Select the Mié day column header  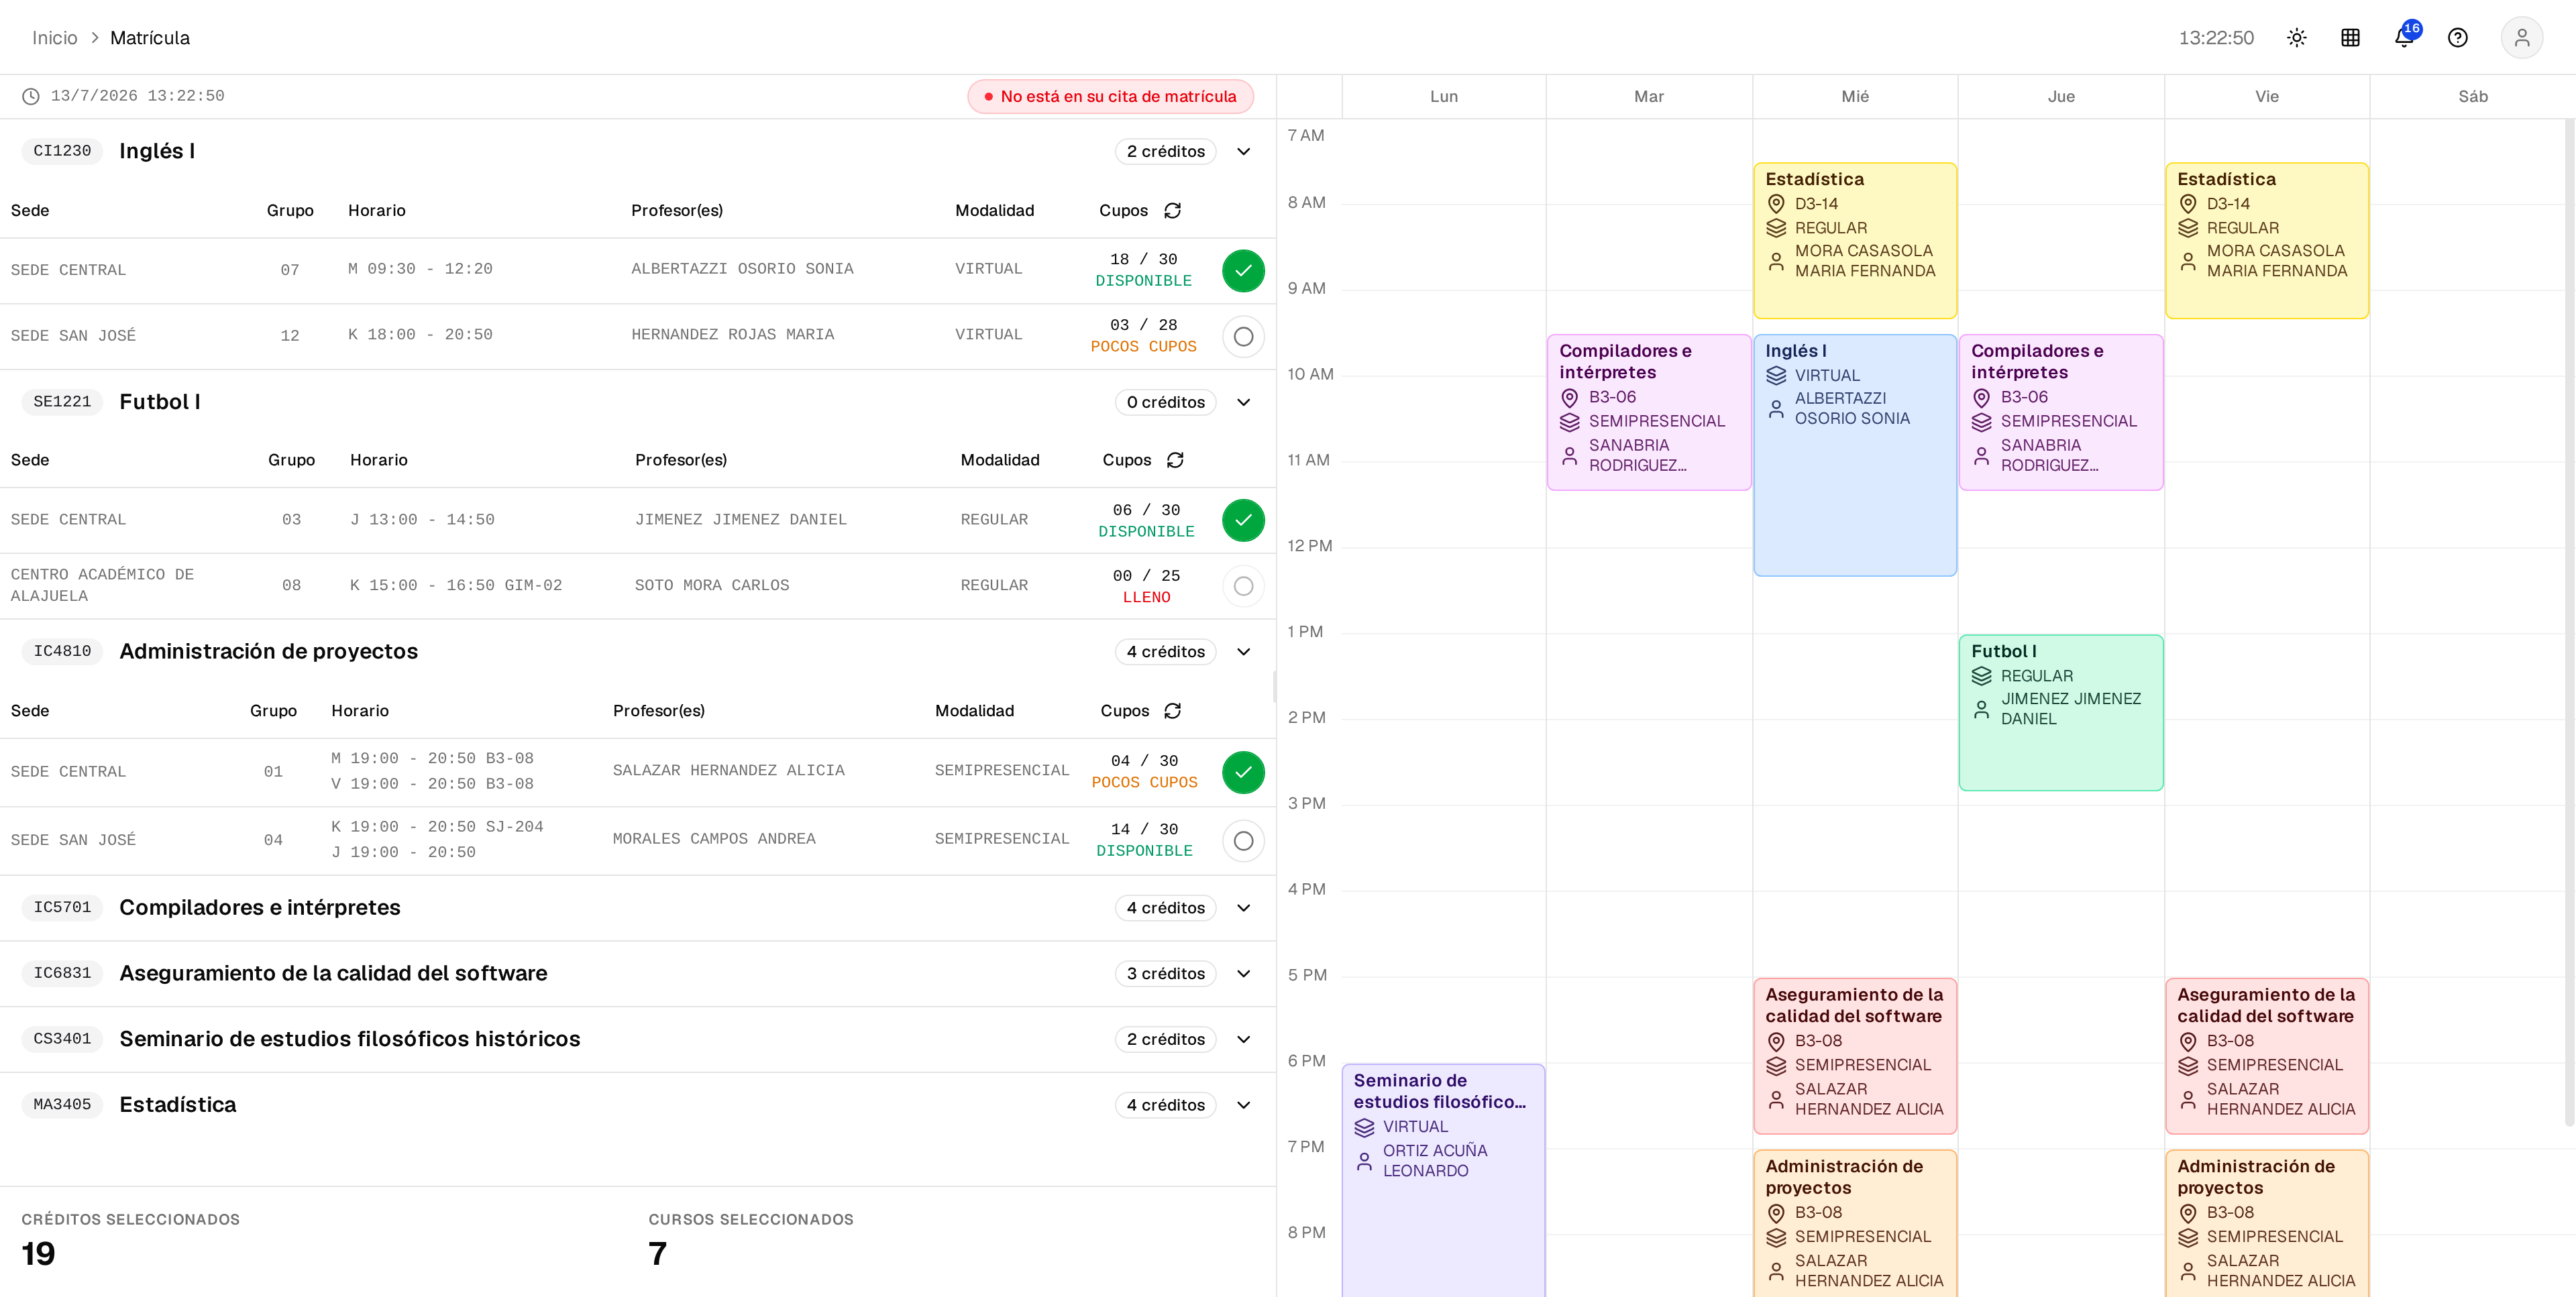click(x=1855, y=97)
